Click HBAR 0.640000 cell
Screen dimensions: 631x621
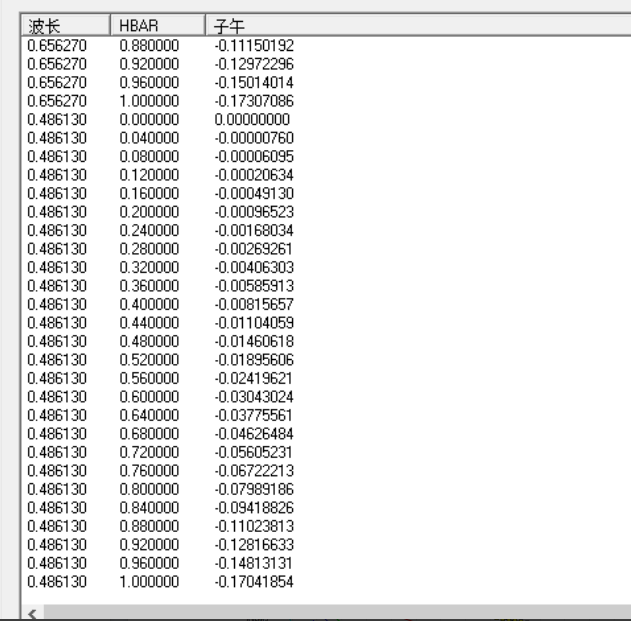coord(149,415)
